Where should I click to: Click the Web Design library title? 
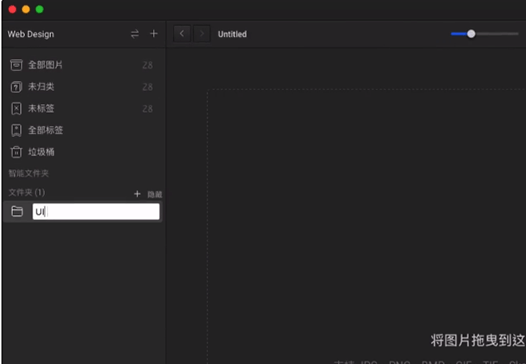pos(31,34)
